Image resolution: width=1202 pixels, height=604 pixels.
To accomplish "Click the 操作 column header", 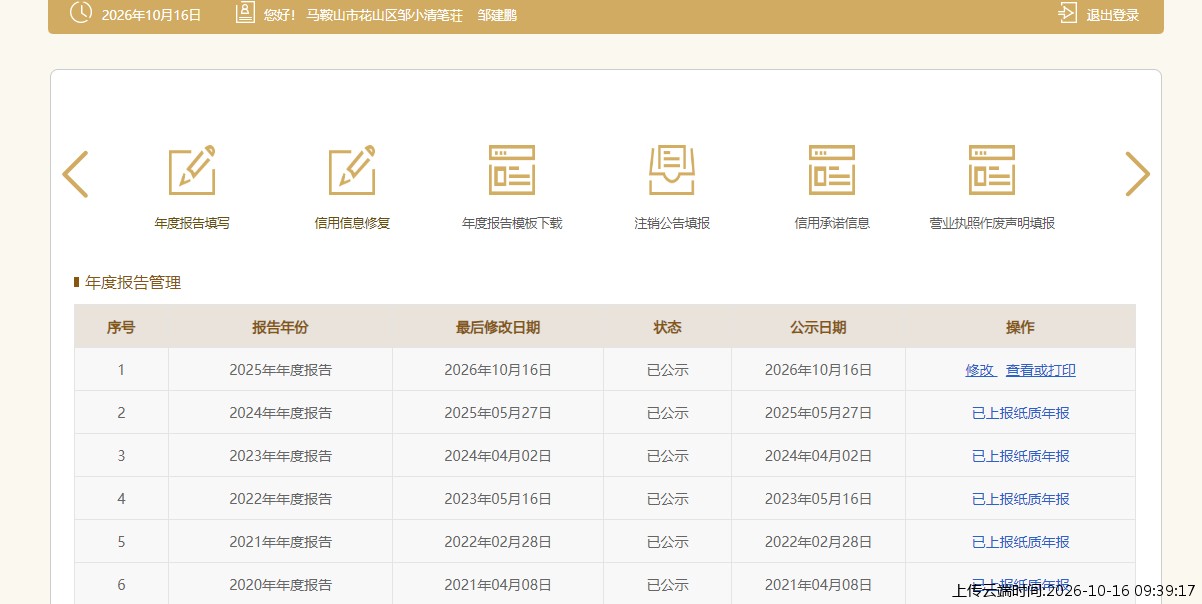I will coord(1020,327).
